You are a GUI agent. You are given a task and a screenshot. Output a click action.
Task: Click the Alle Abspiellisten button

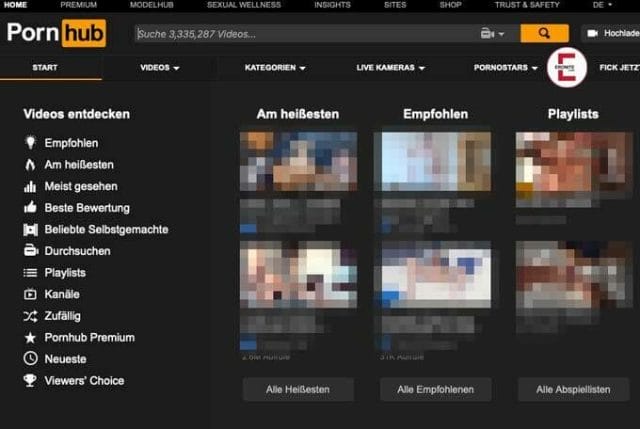573,389
